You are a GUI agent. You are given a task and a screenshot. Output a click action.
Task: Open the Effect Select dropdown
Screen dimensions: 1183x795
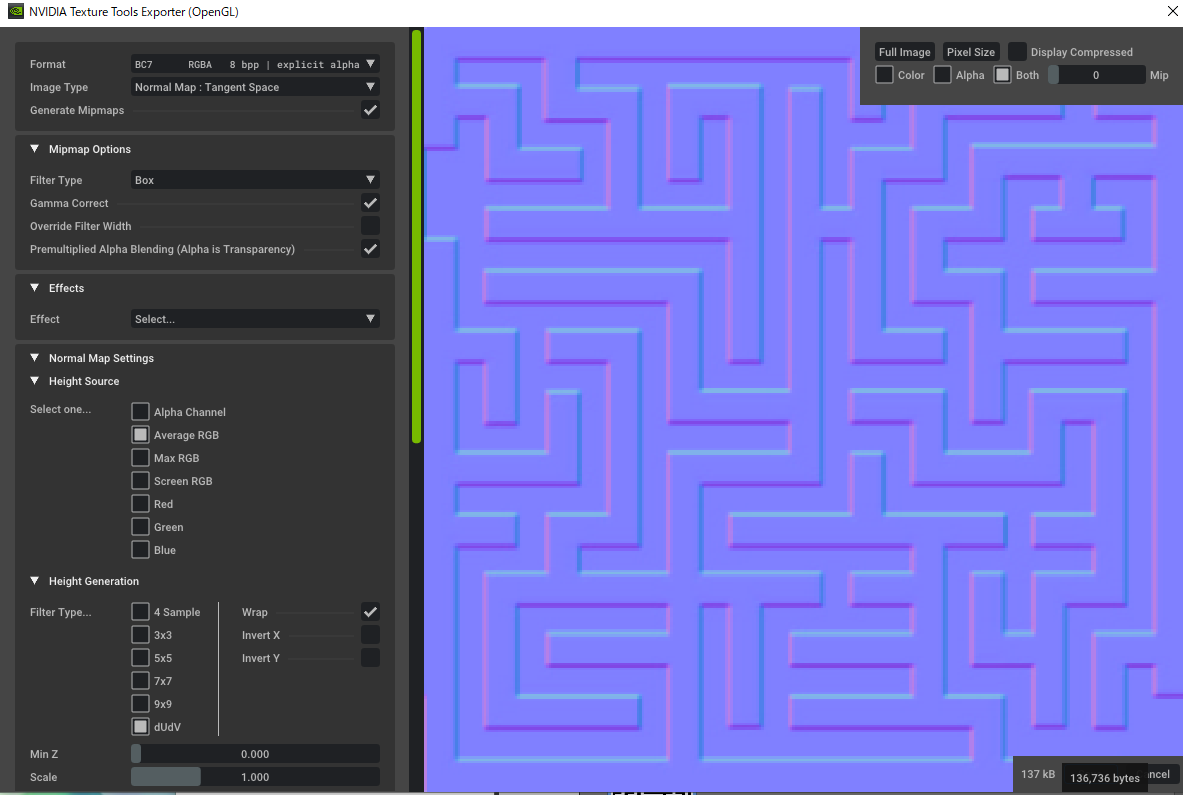coord(255,319)
